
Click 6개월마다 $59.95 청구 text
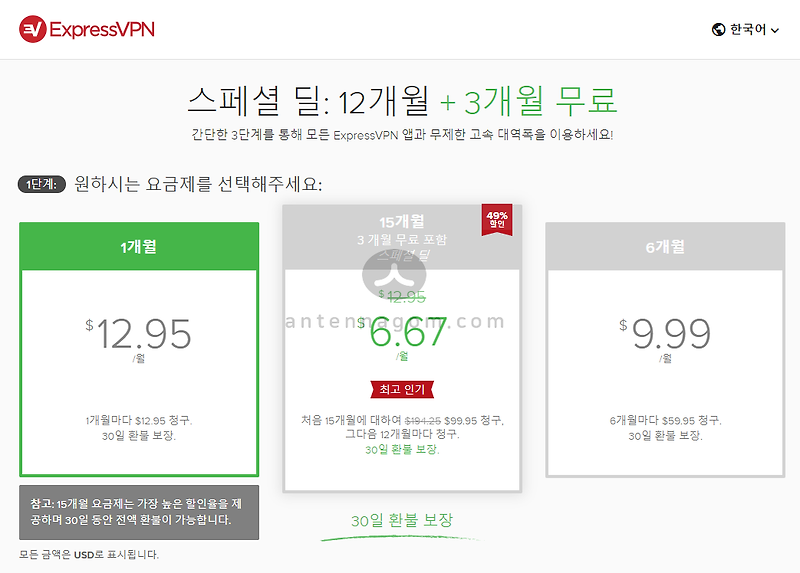[x=665, y=420]
